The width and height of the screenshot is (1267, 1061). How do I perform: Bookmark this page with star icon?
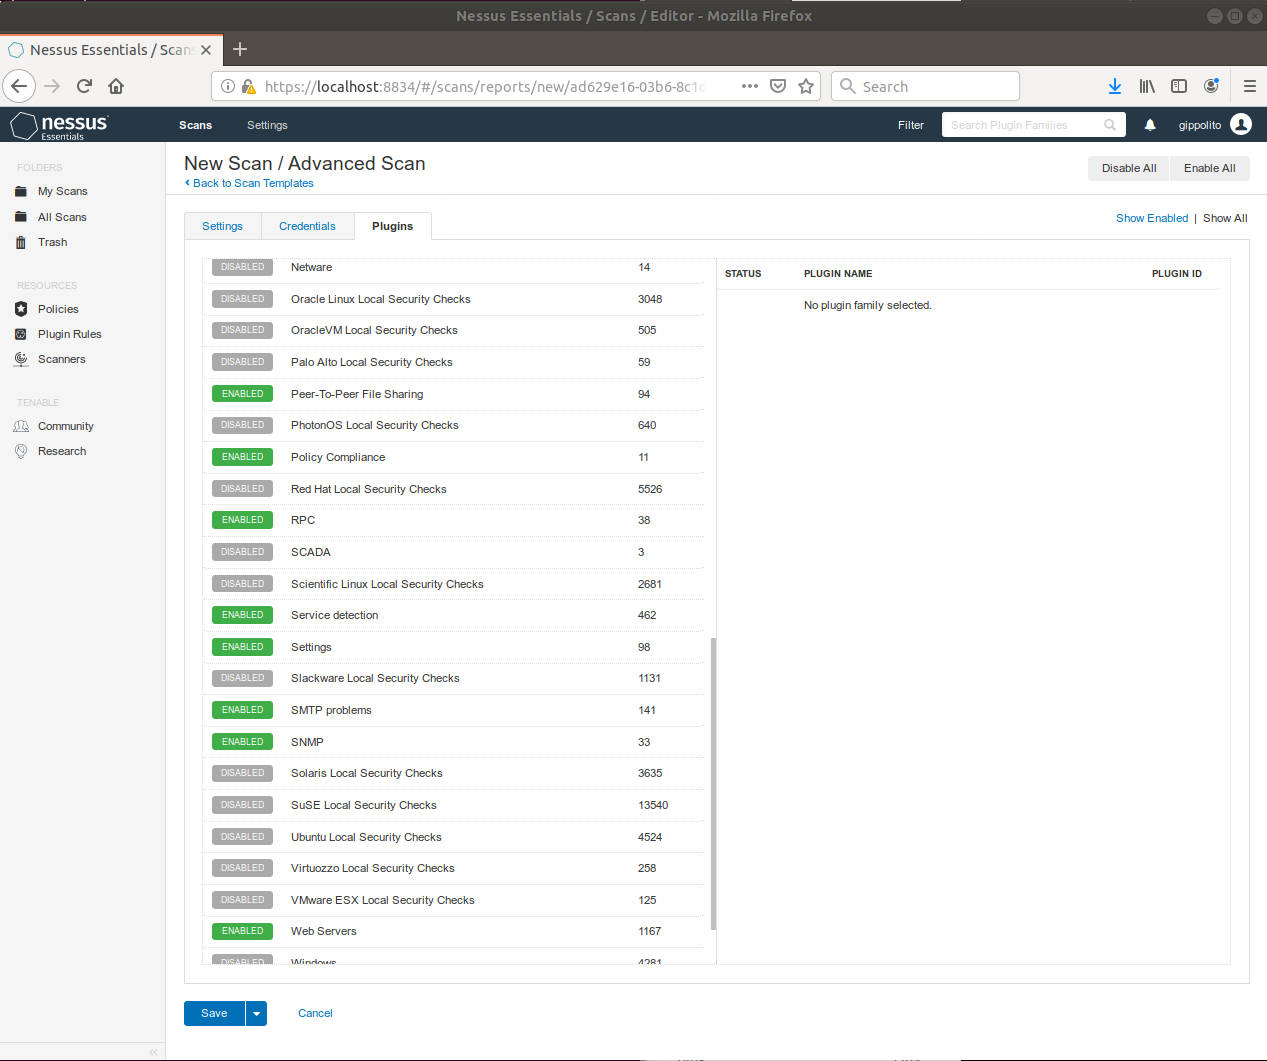(806, 86)
